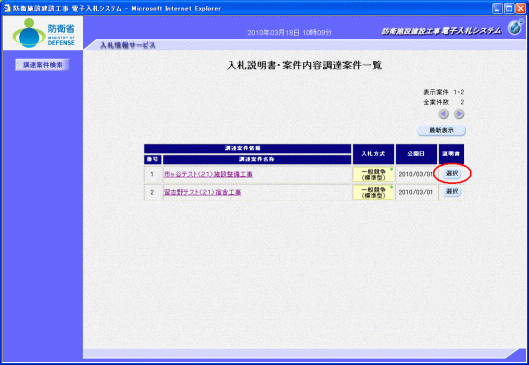Maximize the Internet Explorer window
The width and height of the screenshot is (529, 365).
point(509,8)
